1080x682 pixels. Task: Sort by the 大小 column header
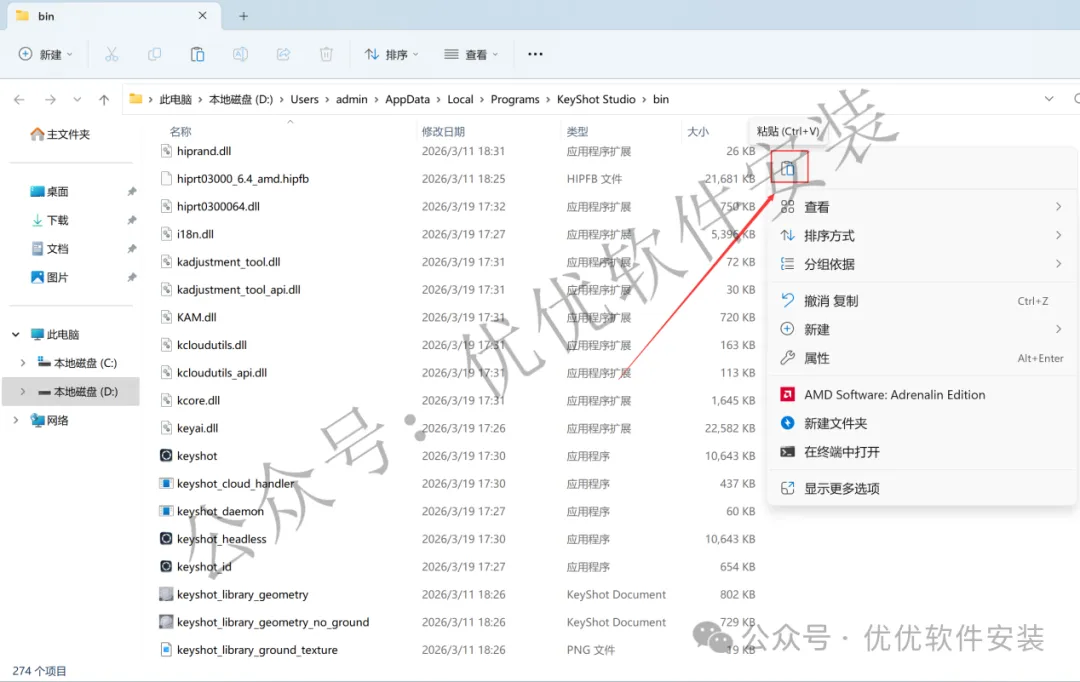(x=698, y=132)
